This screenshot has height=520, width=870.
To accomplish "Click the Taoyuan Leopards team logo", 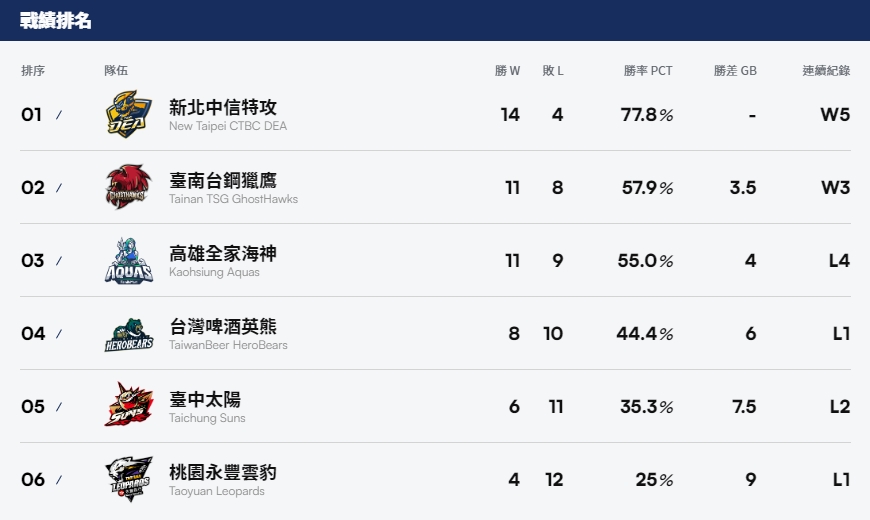I will click(x=129, y=479).
